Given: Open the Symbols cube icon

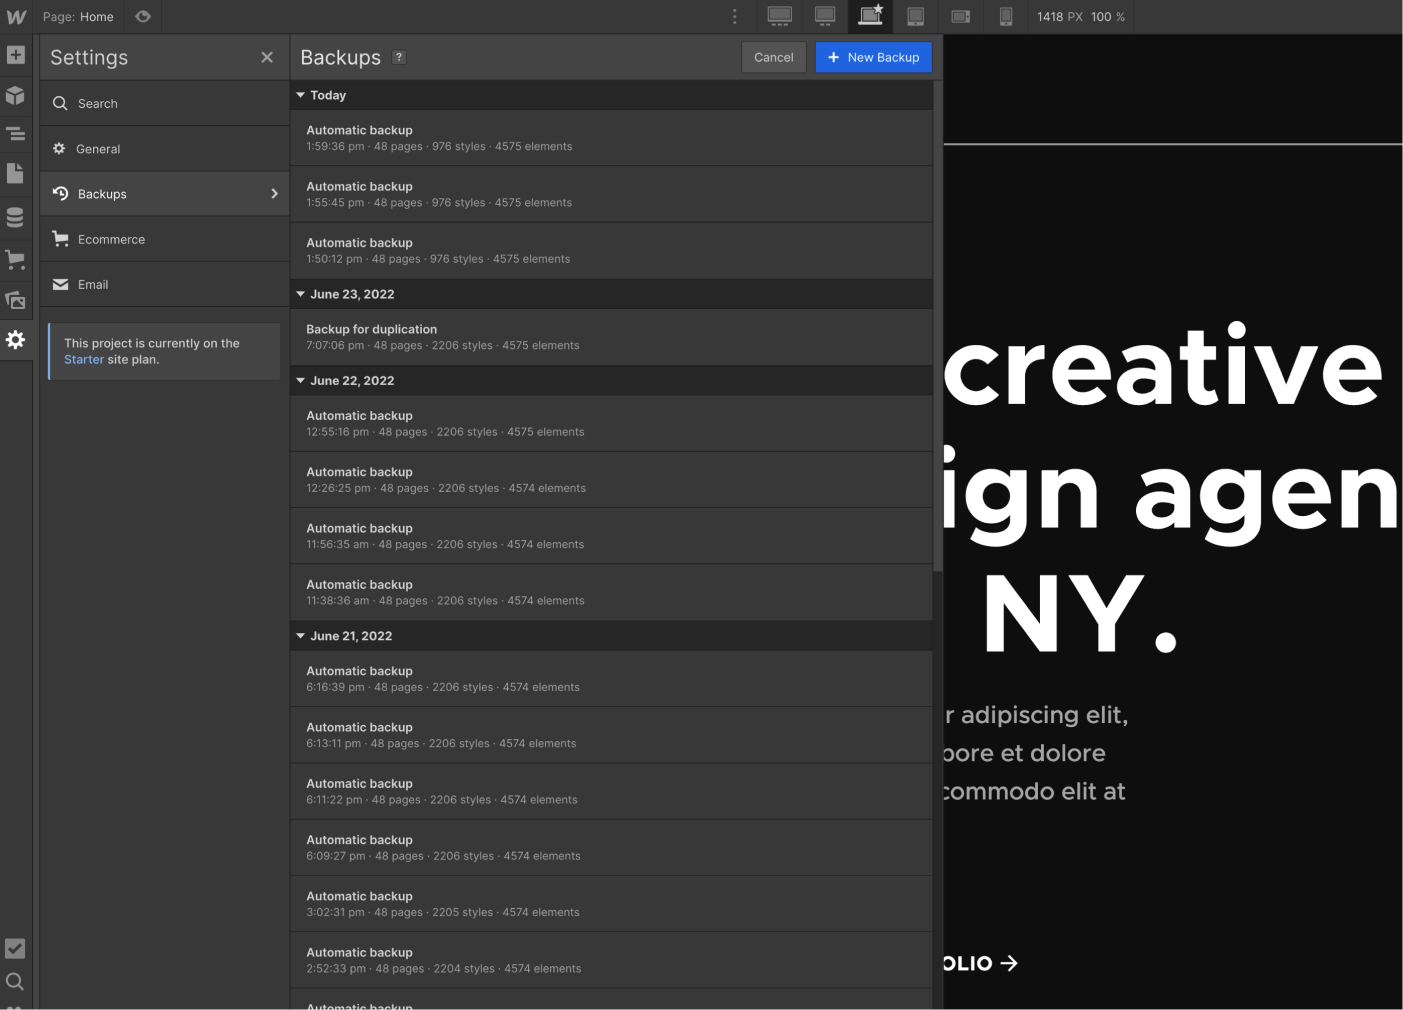Looking at the screenshot, I should [15, 95].
